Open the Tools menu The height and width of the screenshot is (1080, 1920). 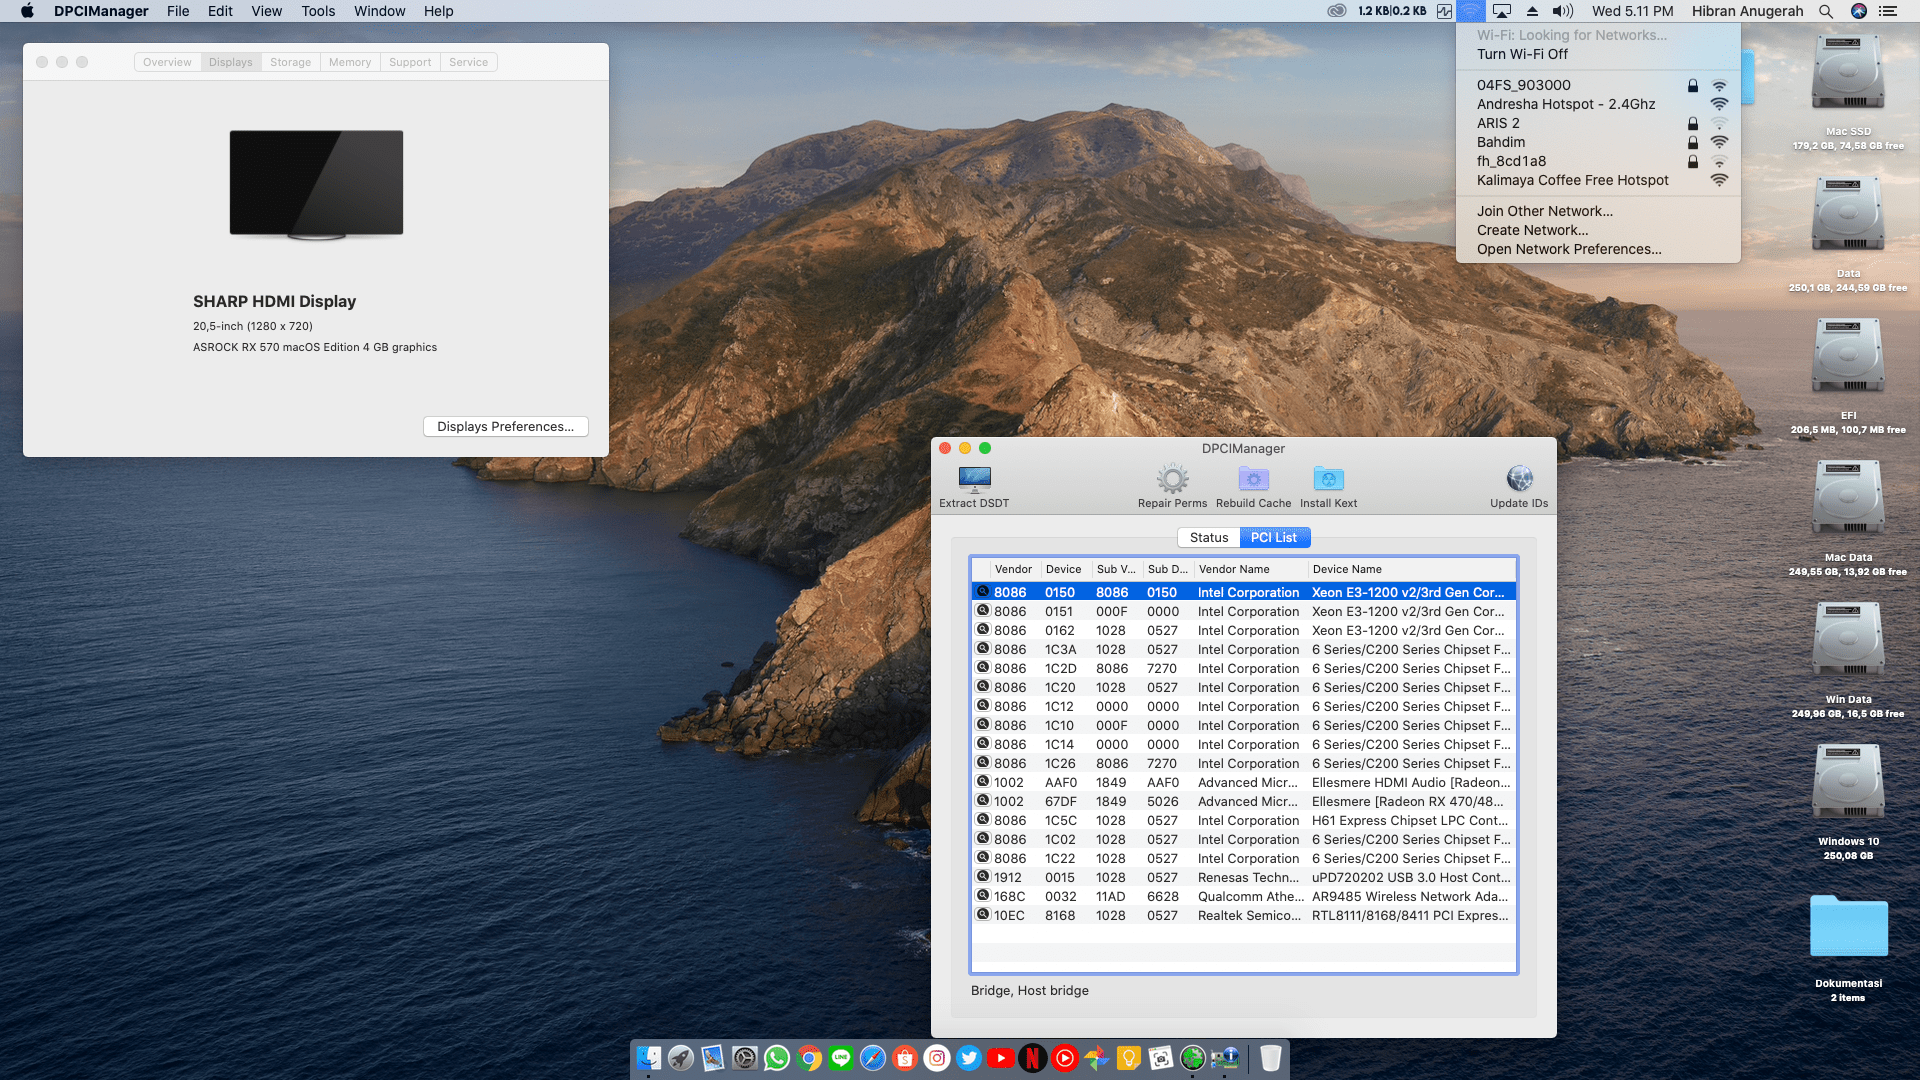click(x=318, y=11)
